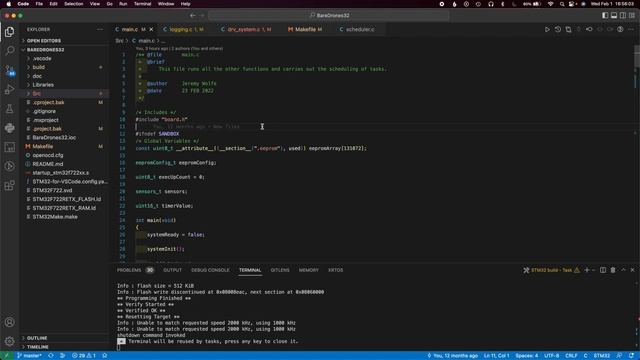Click CRLF end of line setting
The height and width of the screenshot is (360, 640).
(x=571, y=356)
